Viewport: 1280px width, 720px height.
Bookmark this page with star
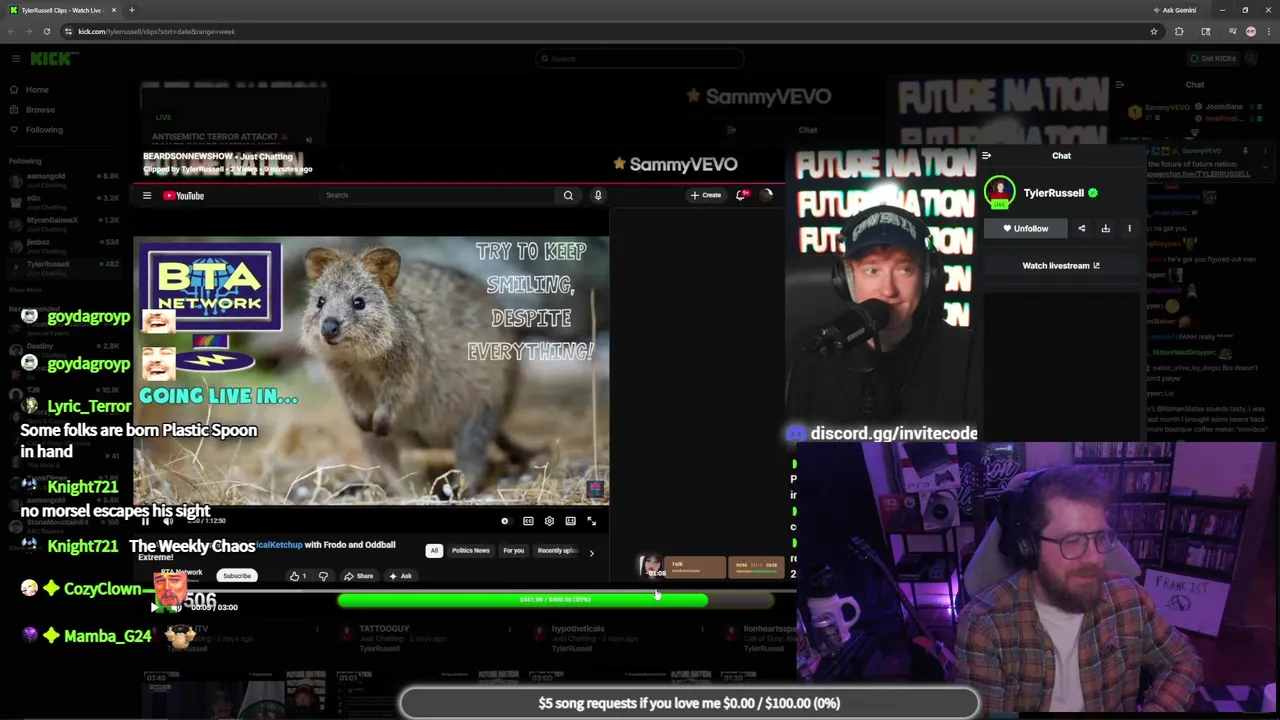click(1153, 32)
